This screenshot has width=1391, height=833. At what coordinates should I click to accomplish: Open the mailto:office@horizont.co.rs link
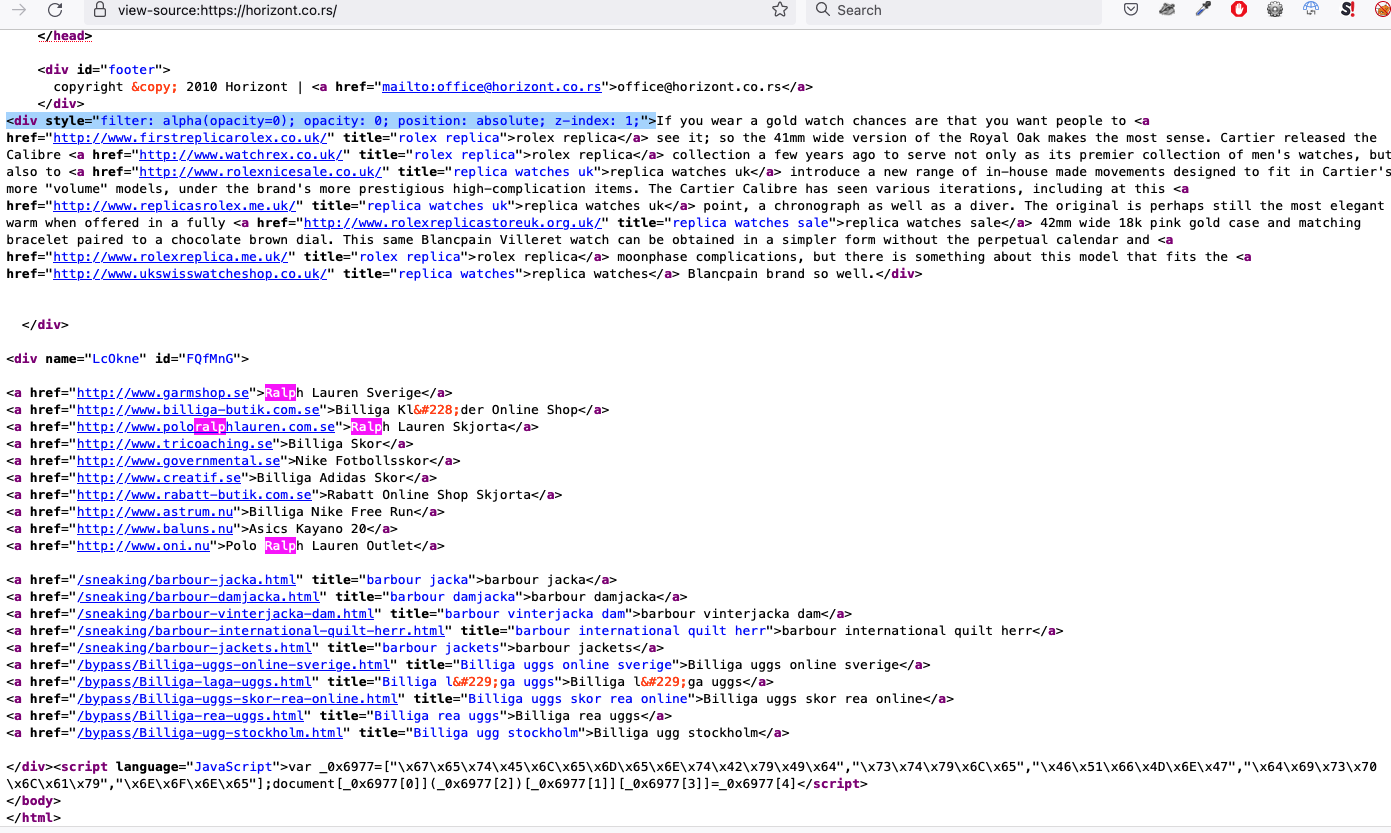[x=492, y=87]
